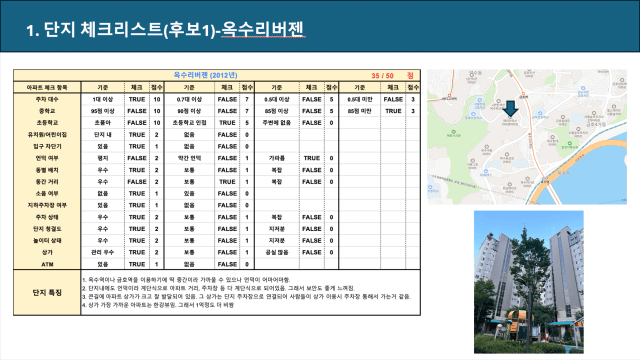This screenshot has width=640, height=360.
Task: Select the '1대 이상' criterion in 주차 대수 row
Action: click(102, 99)
